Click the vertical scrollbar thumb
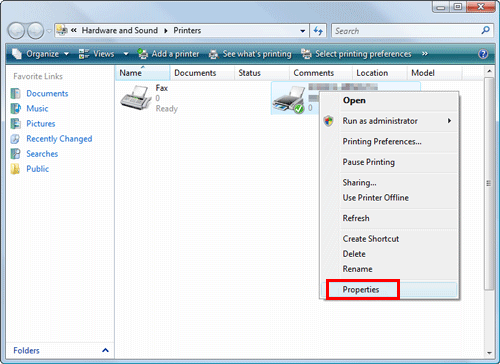Image resolution: width=500 pixels, height=364 pixels. (x=489, y=183)
